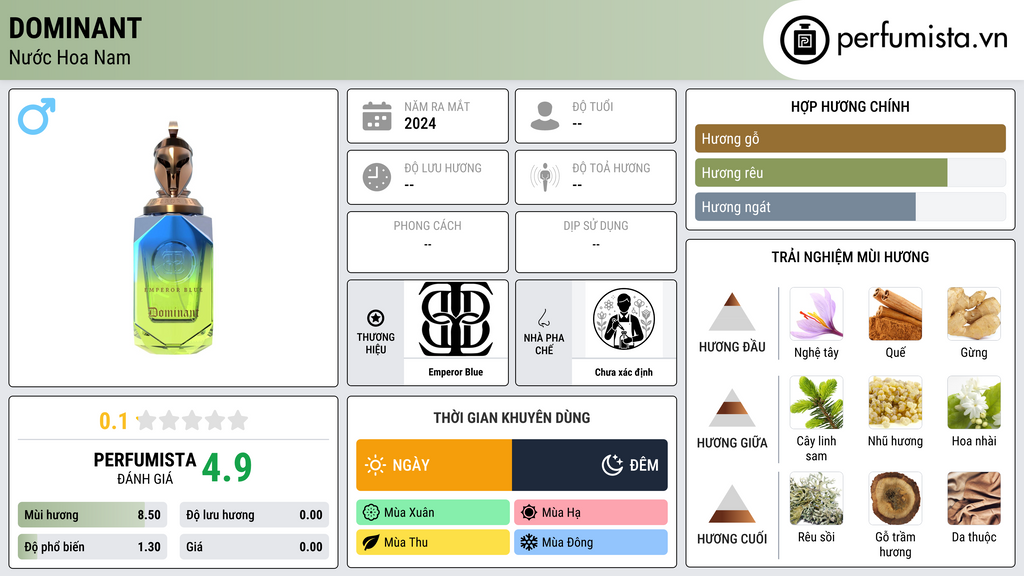This screenshot has height=576, width=1024.
Task: Open the perfumista.vn site name
Action: [922, 39]
